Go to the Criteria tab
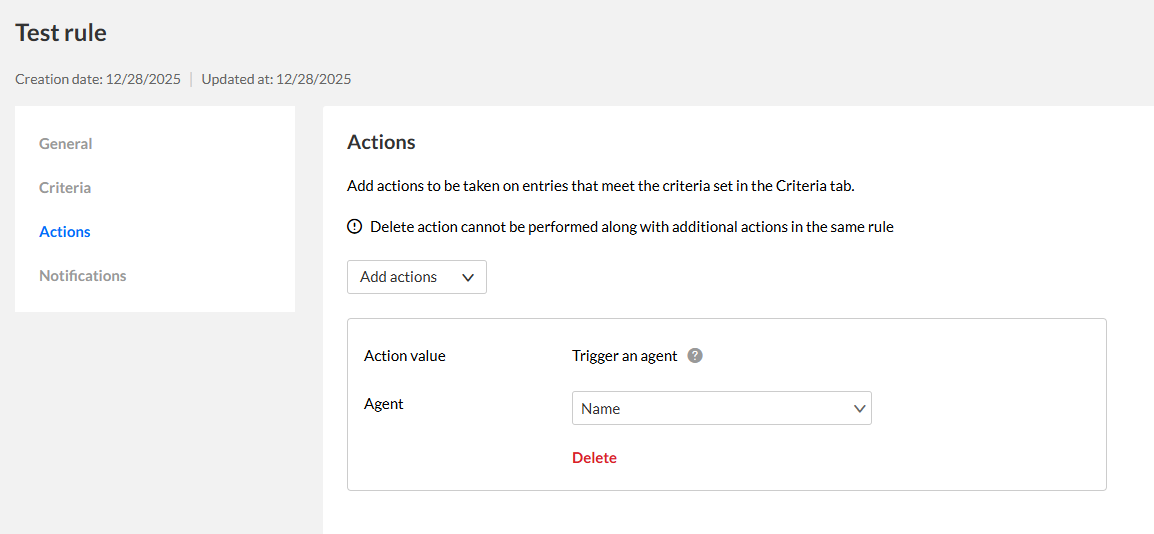This screenshot has width=1154, height=534. [65, 188]
